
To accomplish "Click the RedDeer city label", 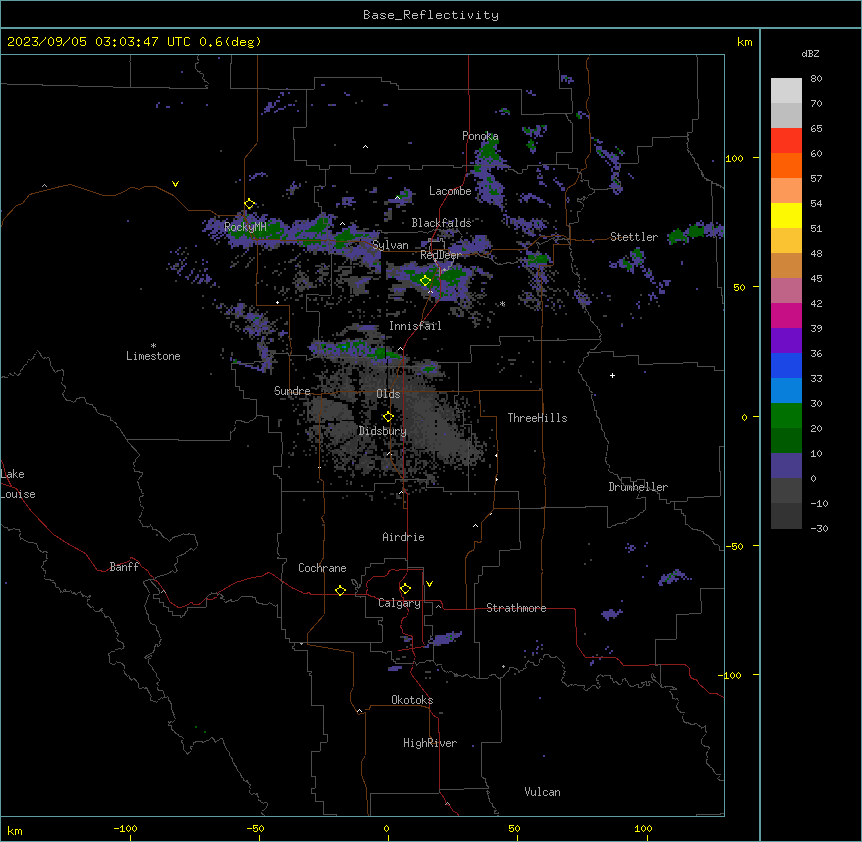I will coord(440,255).
